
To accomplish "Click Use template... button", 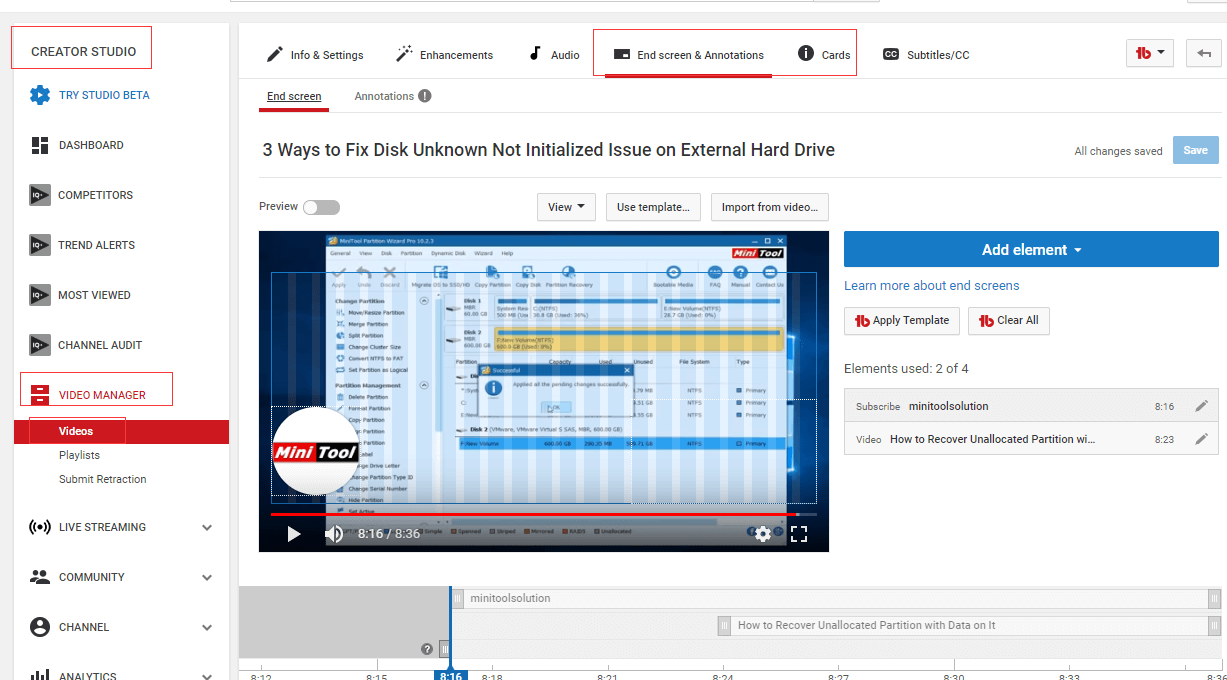I will click(653, 207).
